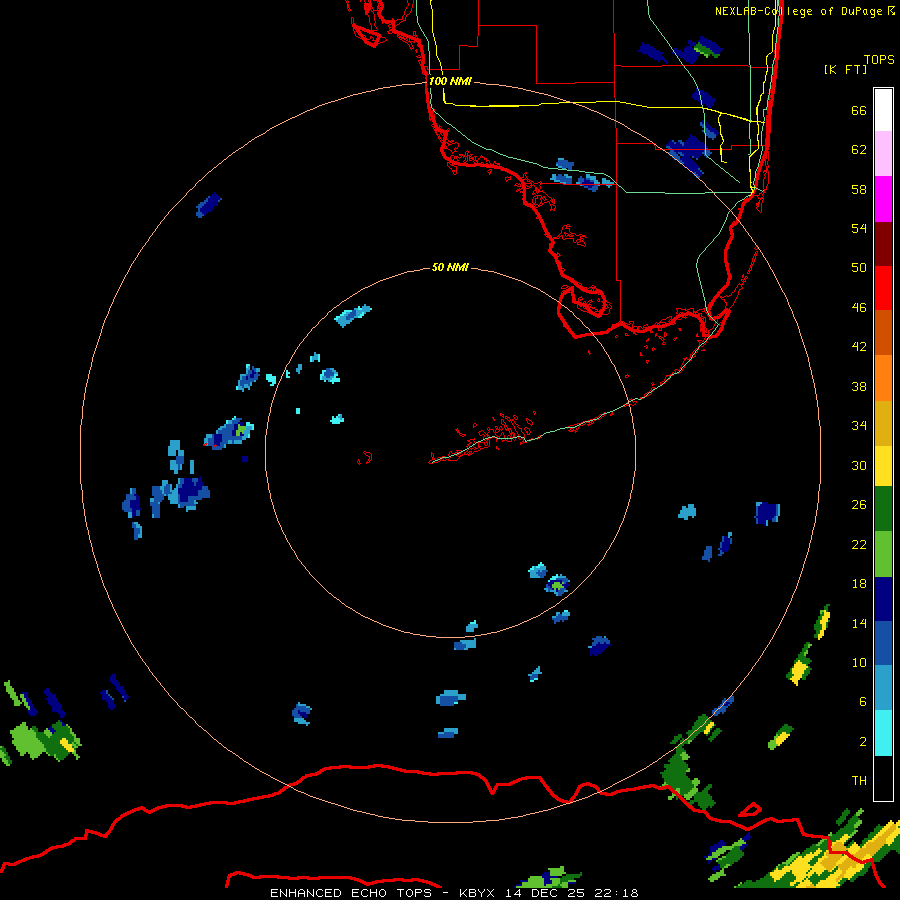
Task: Click the light pink legend swatch
Action: coord(883,154)
